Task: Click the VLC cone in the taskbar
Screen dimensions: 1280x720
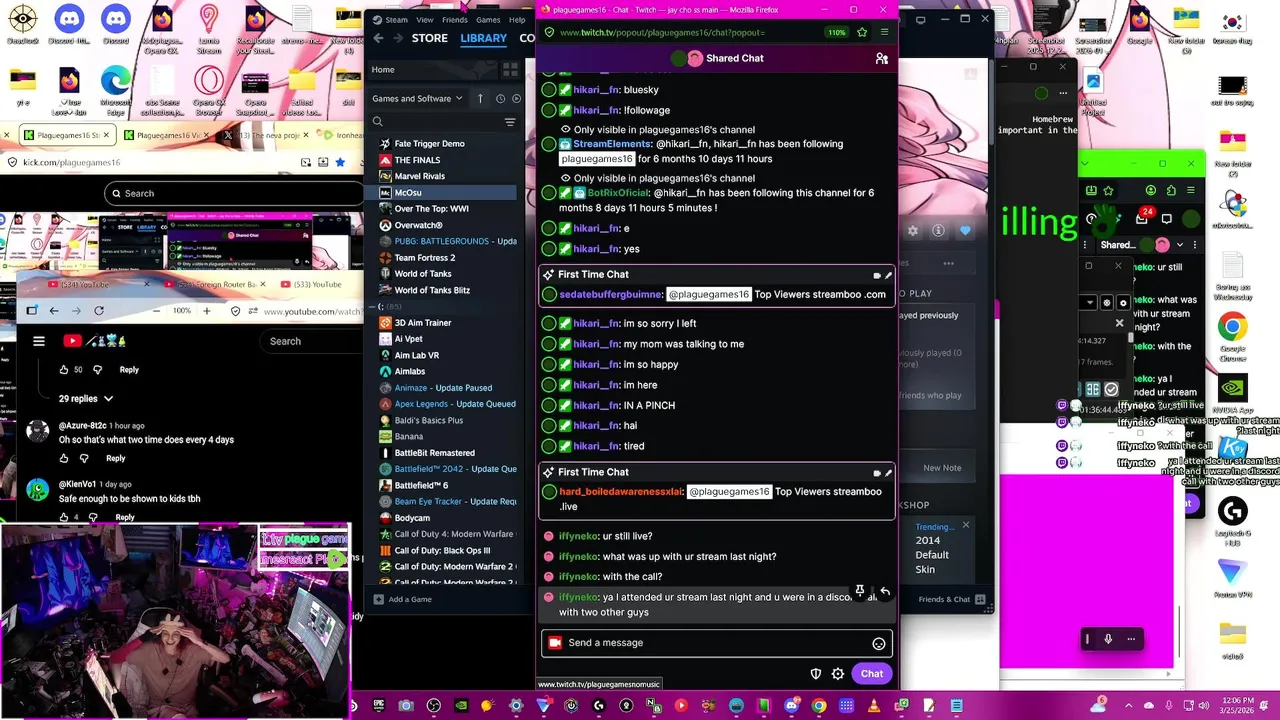Action: pos(874,706)
